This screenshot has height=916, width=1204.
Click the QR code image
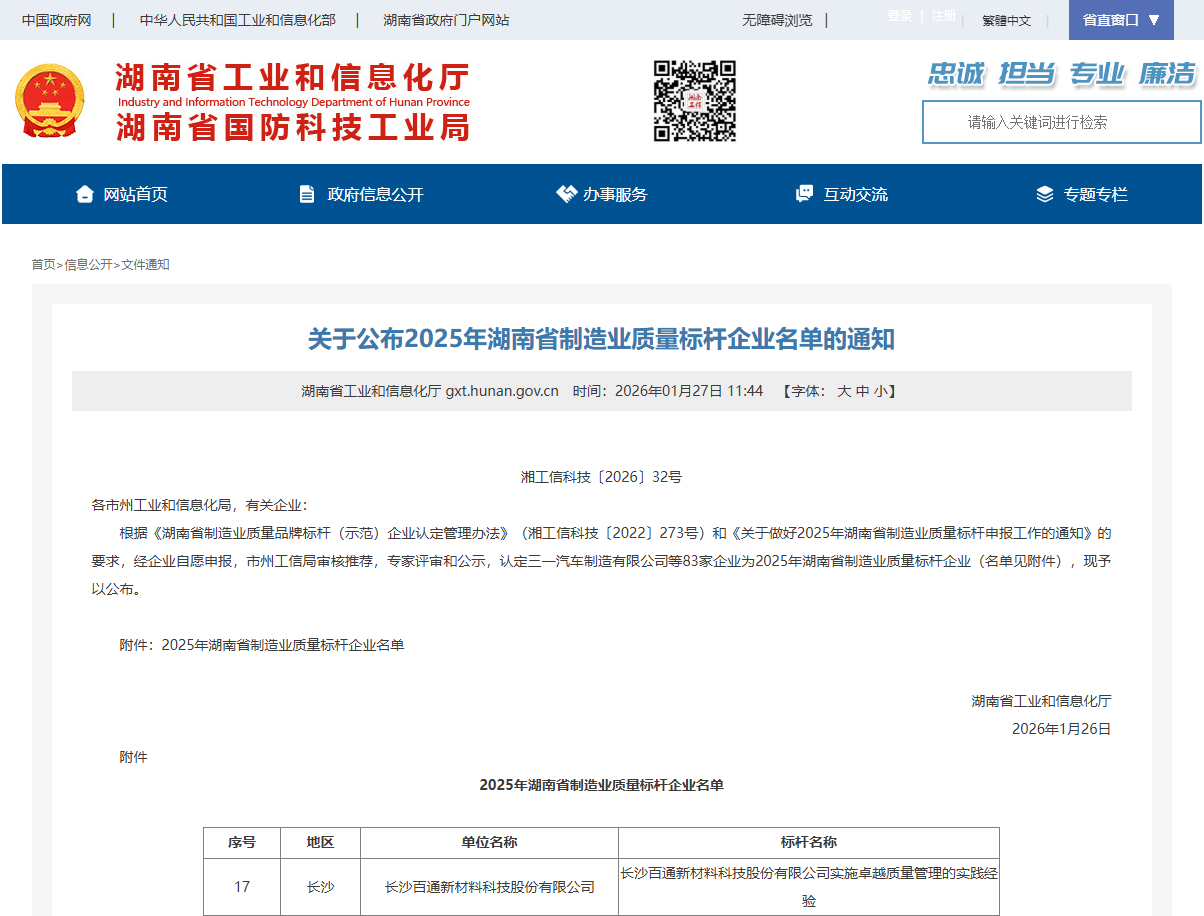point(695,101)
